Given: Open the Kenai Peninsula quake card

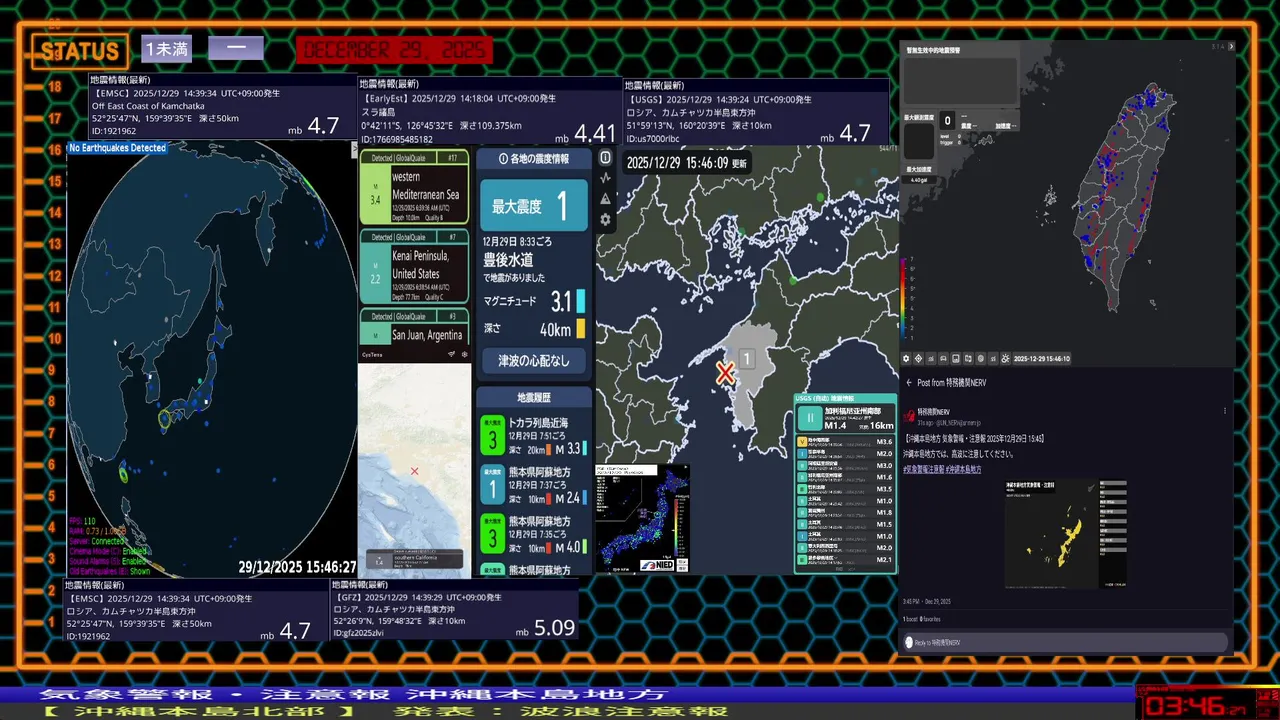Looking at the screenshot, I should 414,266.
